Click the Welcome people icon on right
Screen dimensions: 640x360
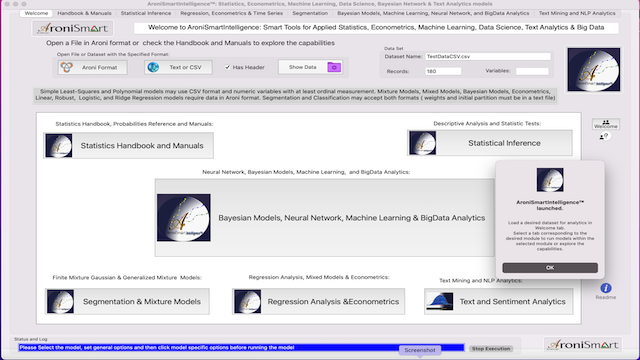coord(606,124)
